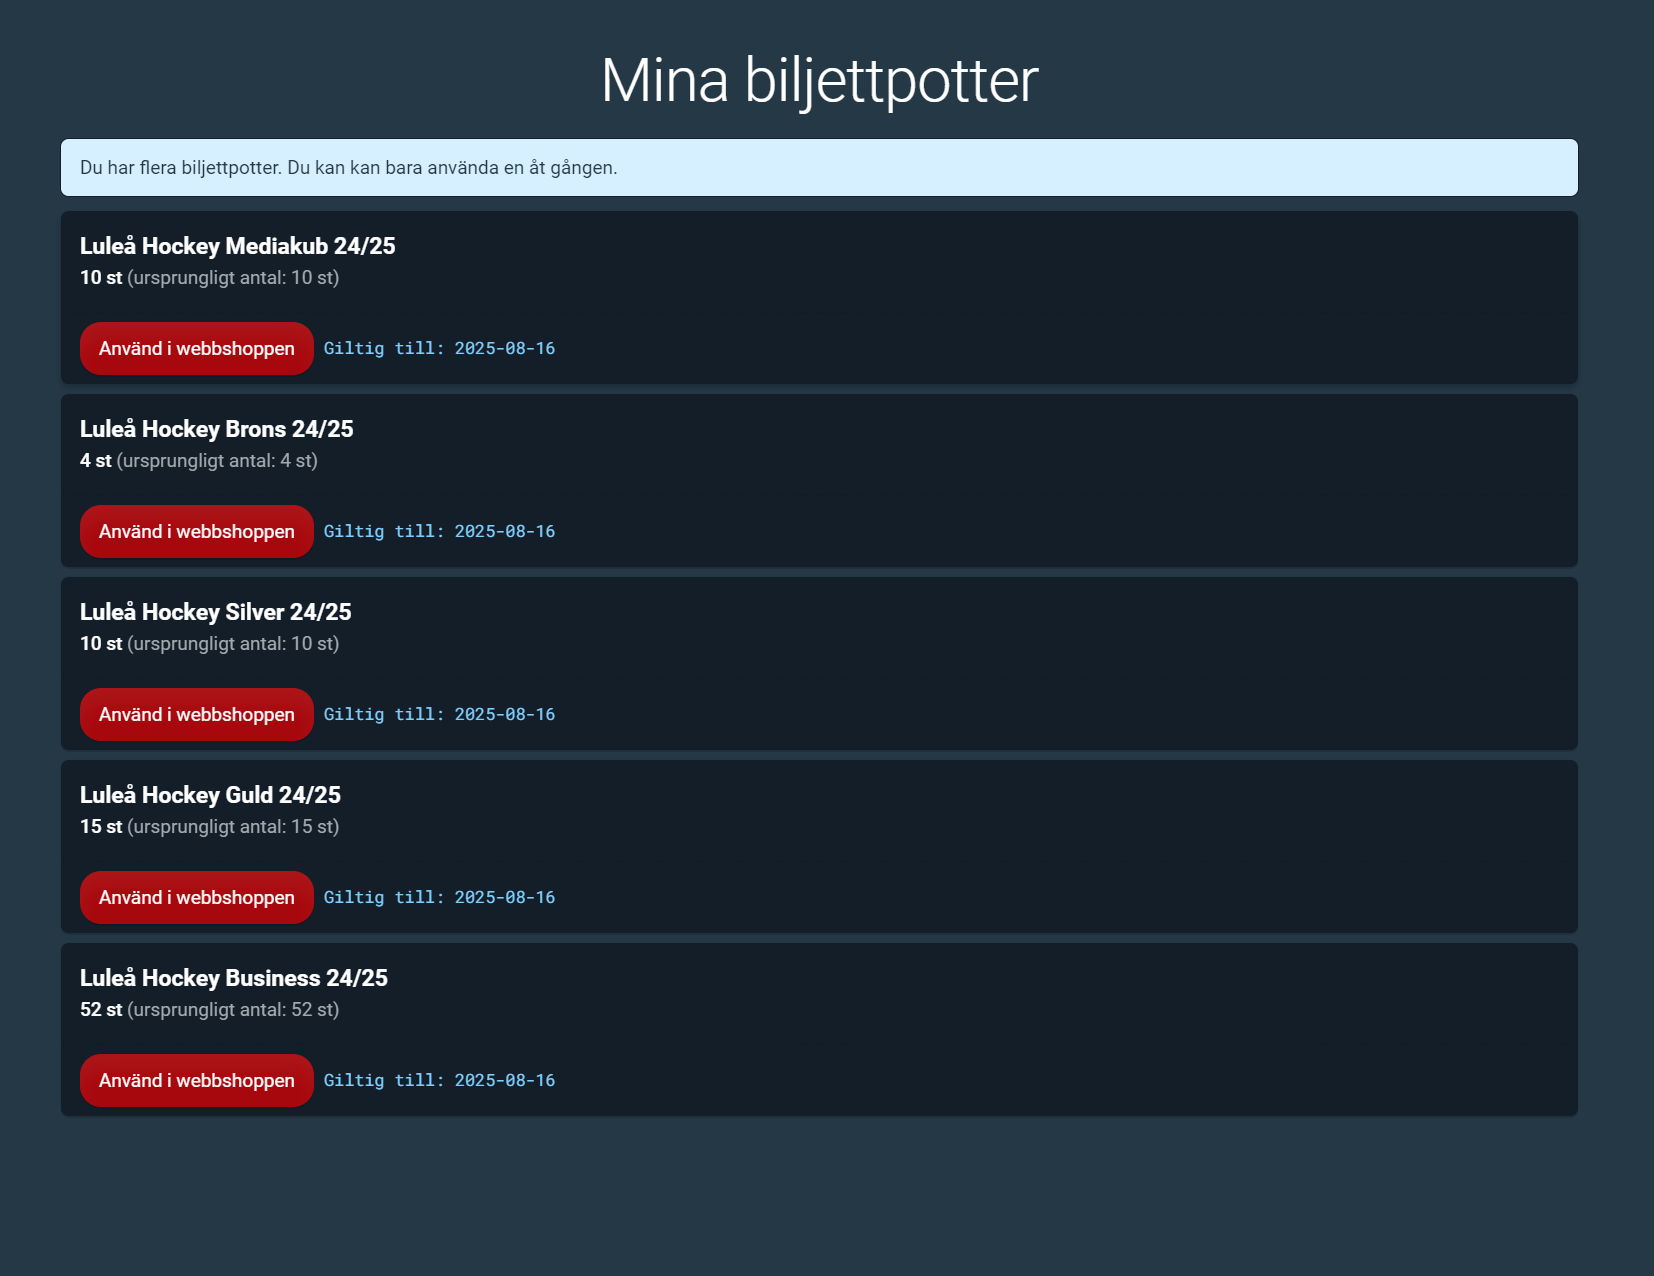Click Giltig till date in Business card
1654x1276 pixels.
click(x=440, y=1080)
